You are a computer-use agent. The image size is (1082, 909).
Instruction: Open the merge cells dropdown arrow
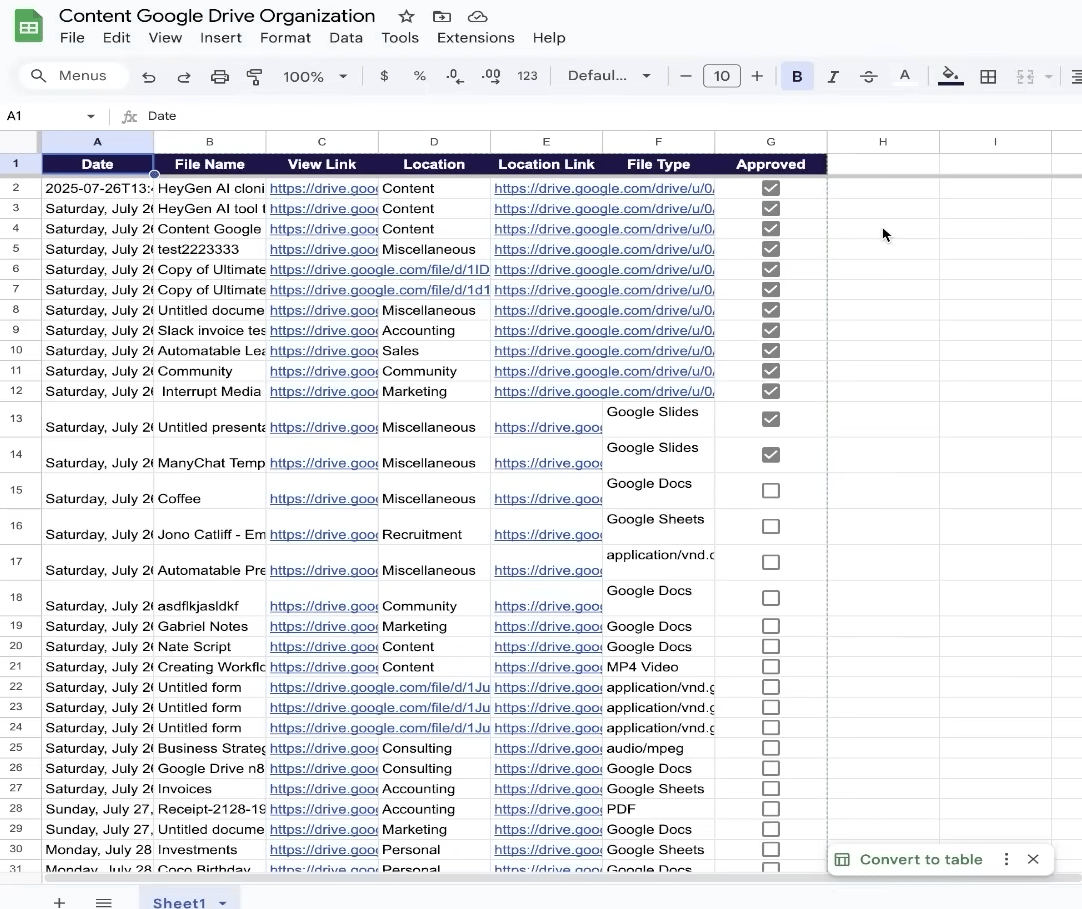1049,77
